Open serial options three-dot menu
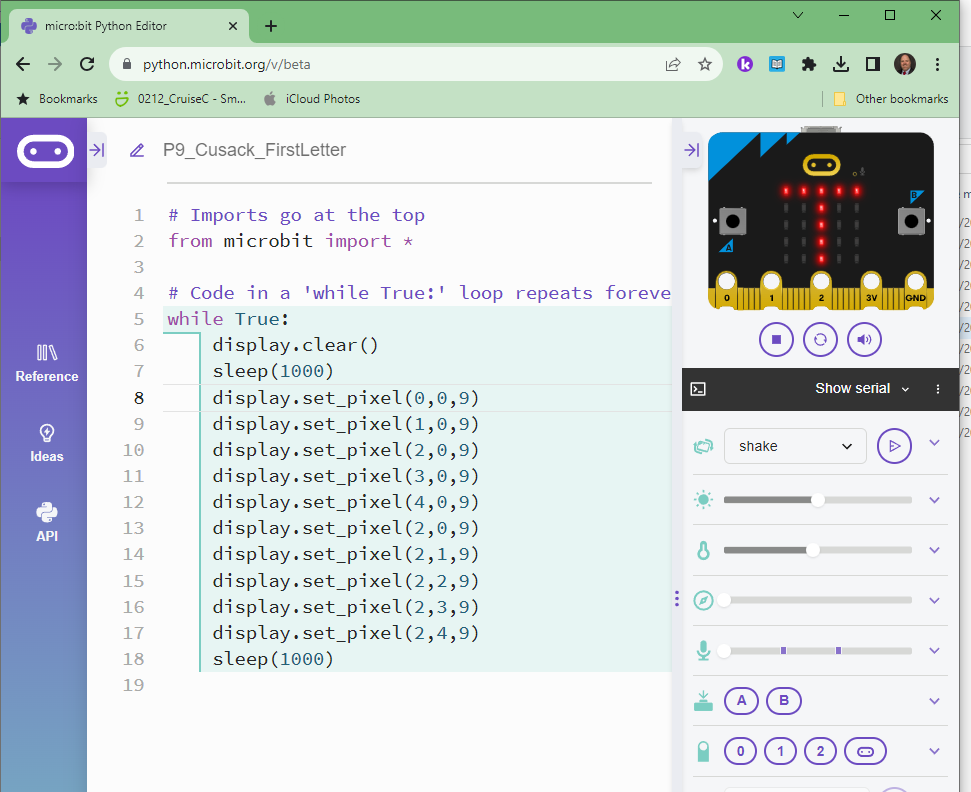The height and width of the screenshot is (792, 971). (938, 389)
